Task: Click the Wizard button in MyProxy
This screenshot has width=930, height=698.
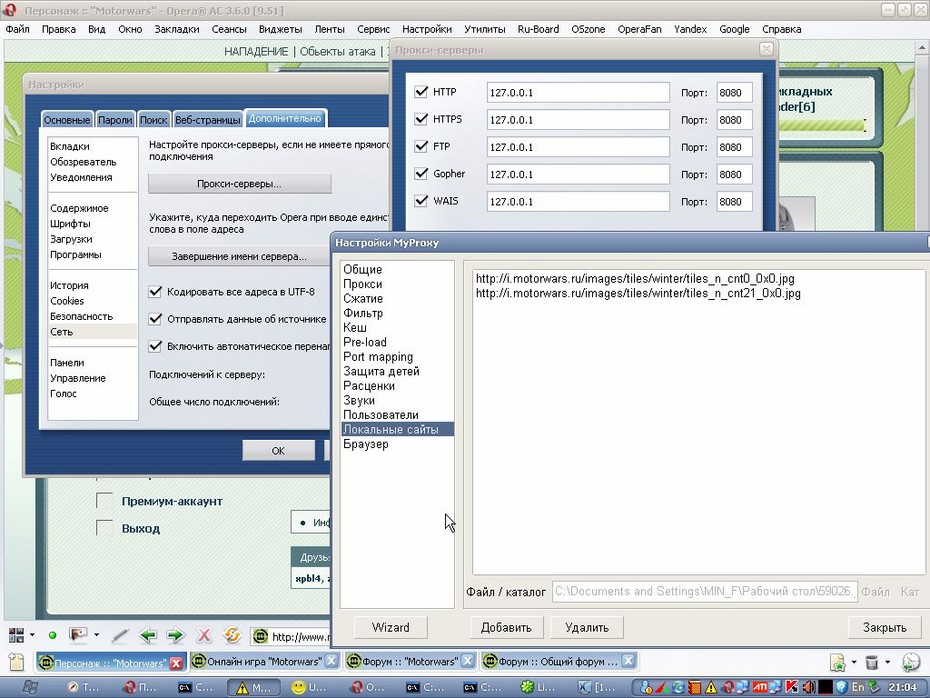Action: click(x=390, y=627)
